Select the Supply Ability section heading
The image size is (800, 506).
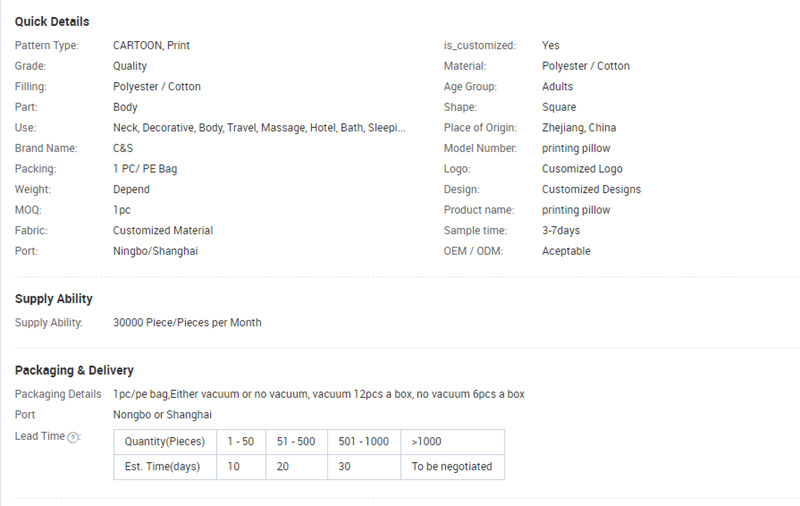click(x=54, y=299)
